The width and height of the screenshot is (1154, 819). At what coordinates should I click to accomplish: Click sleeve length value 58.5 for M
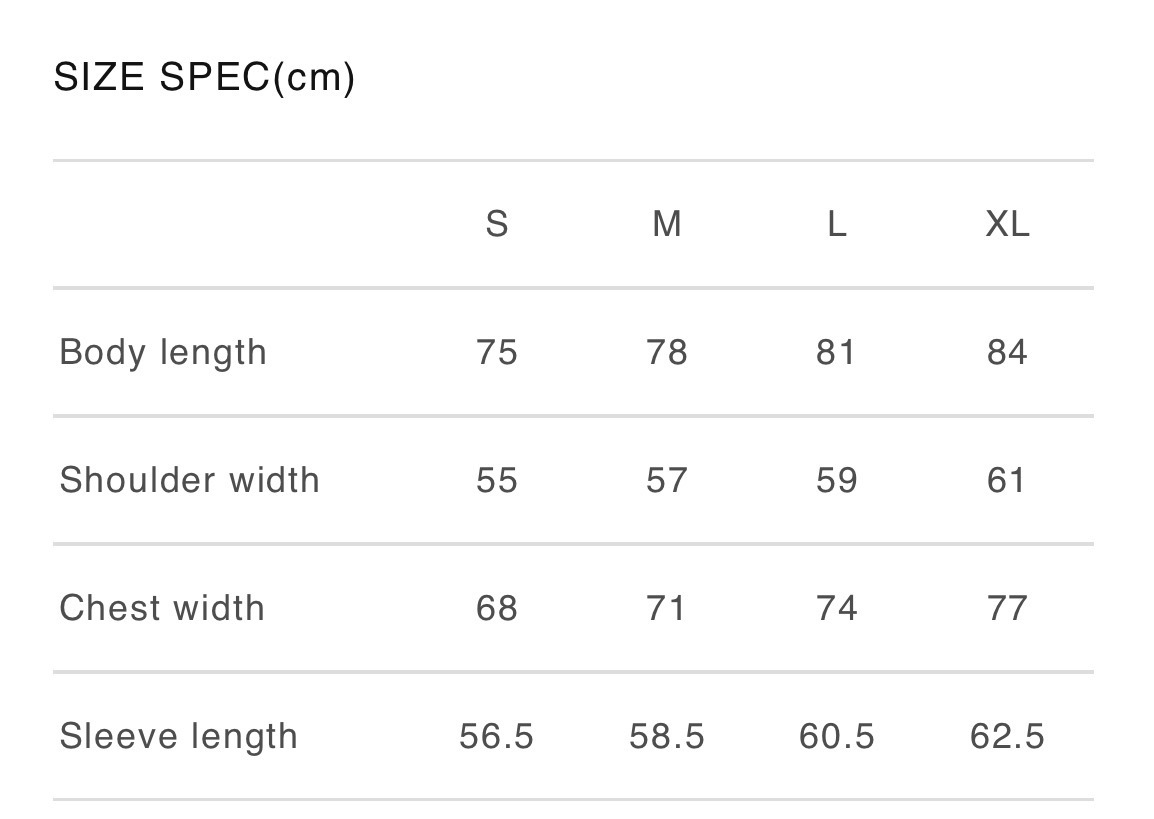pyautogui.click(x=667, y=737)
